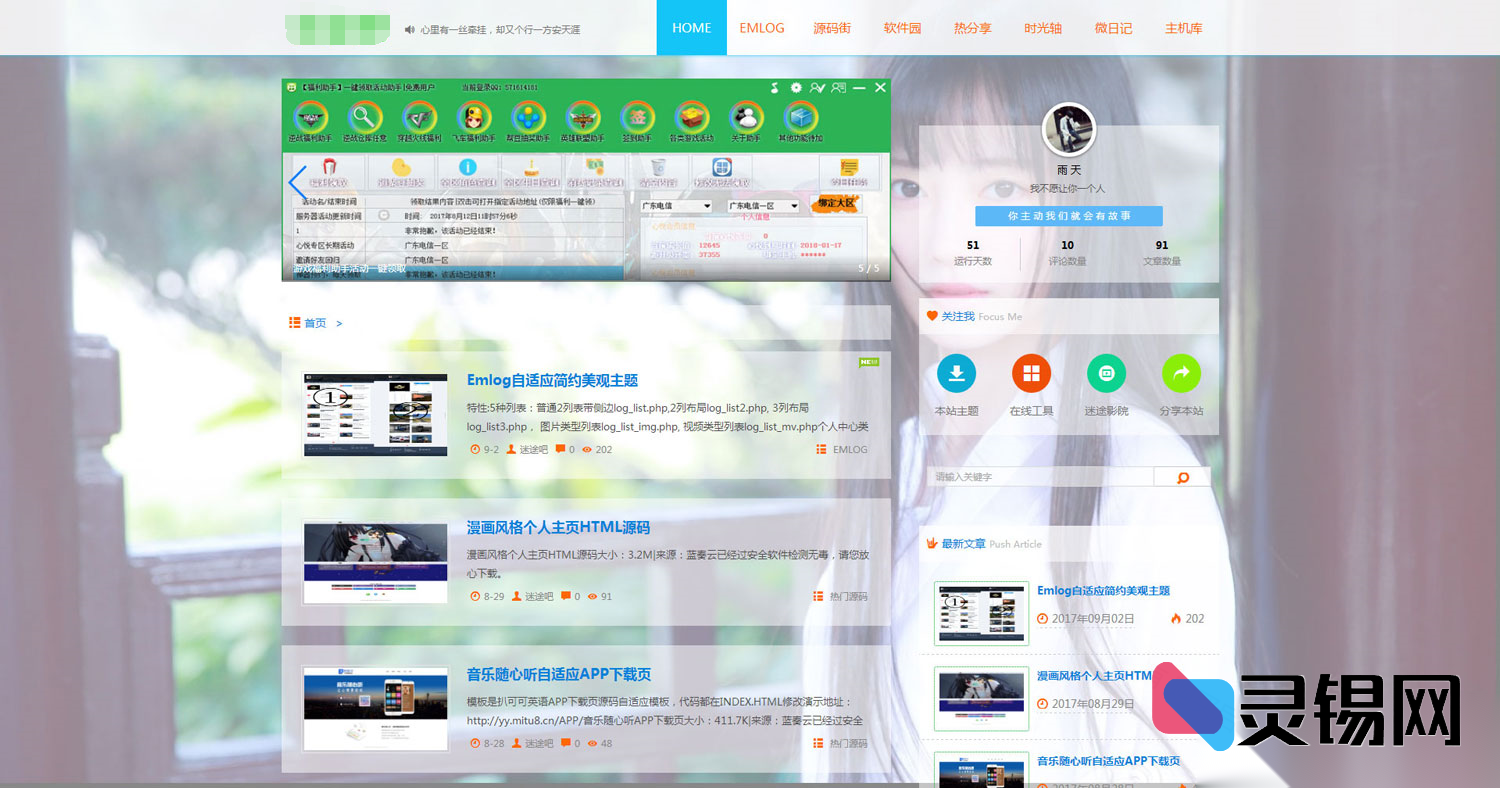
Task: Open the orange 在线工具 tools icon
Action: tap(1031, 372)
